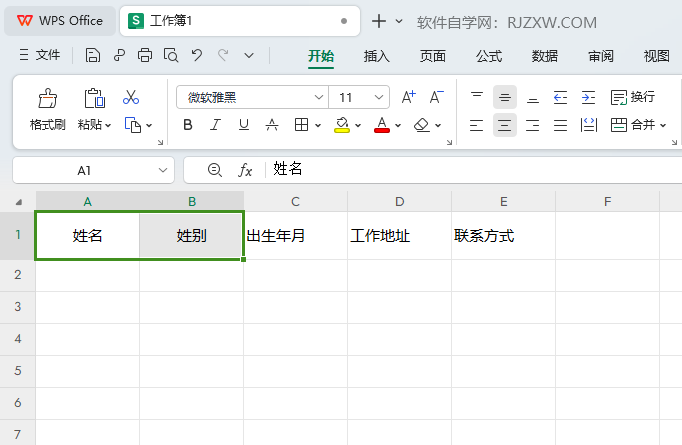
Task: Click the Paste clipboard icon
Action: [94, 98]
